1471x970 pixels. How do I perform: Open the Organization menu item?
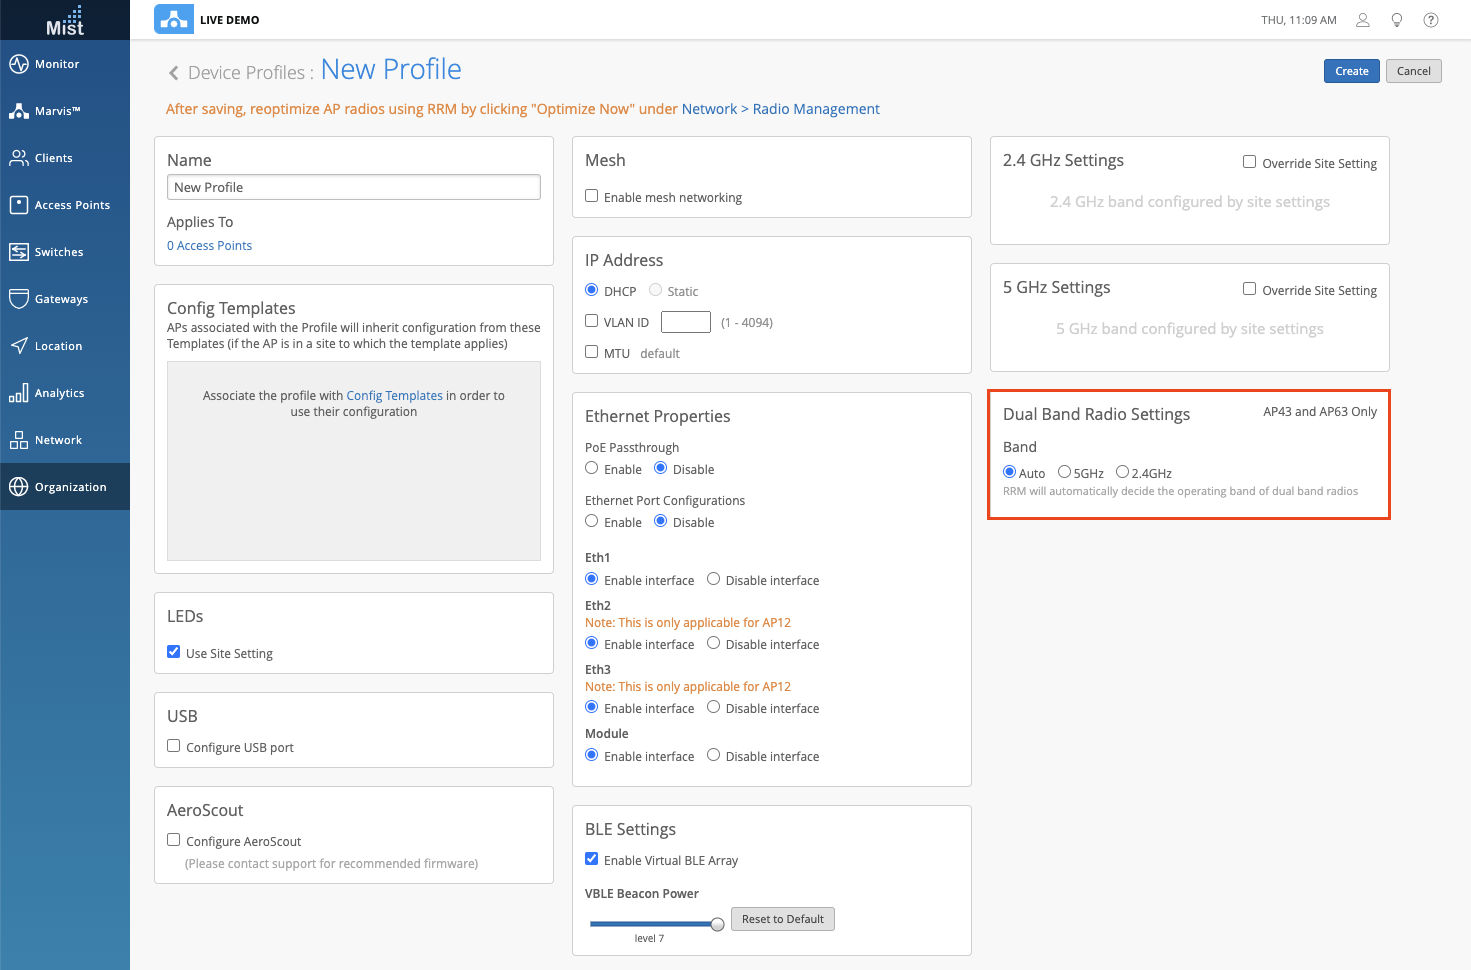click(x=70, y=487)
